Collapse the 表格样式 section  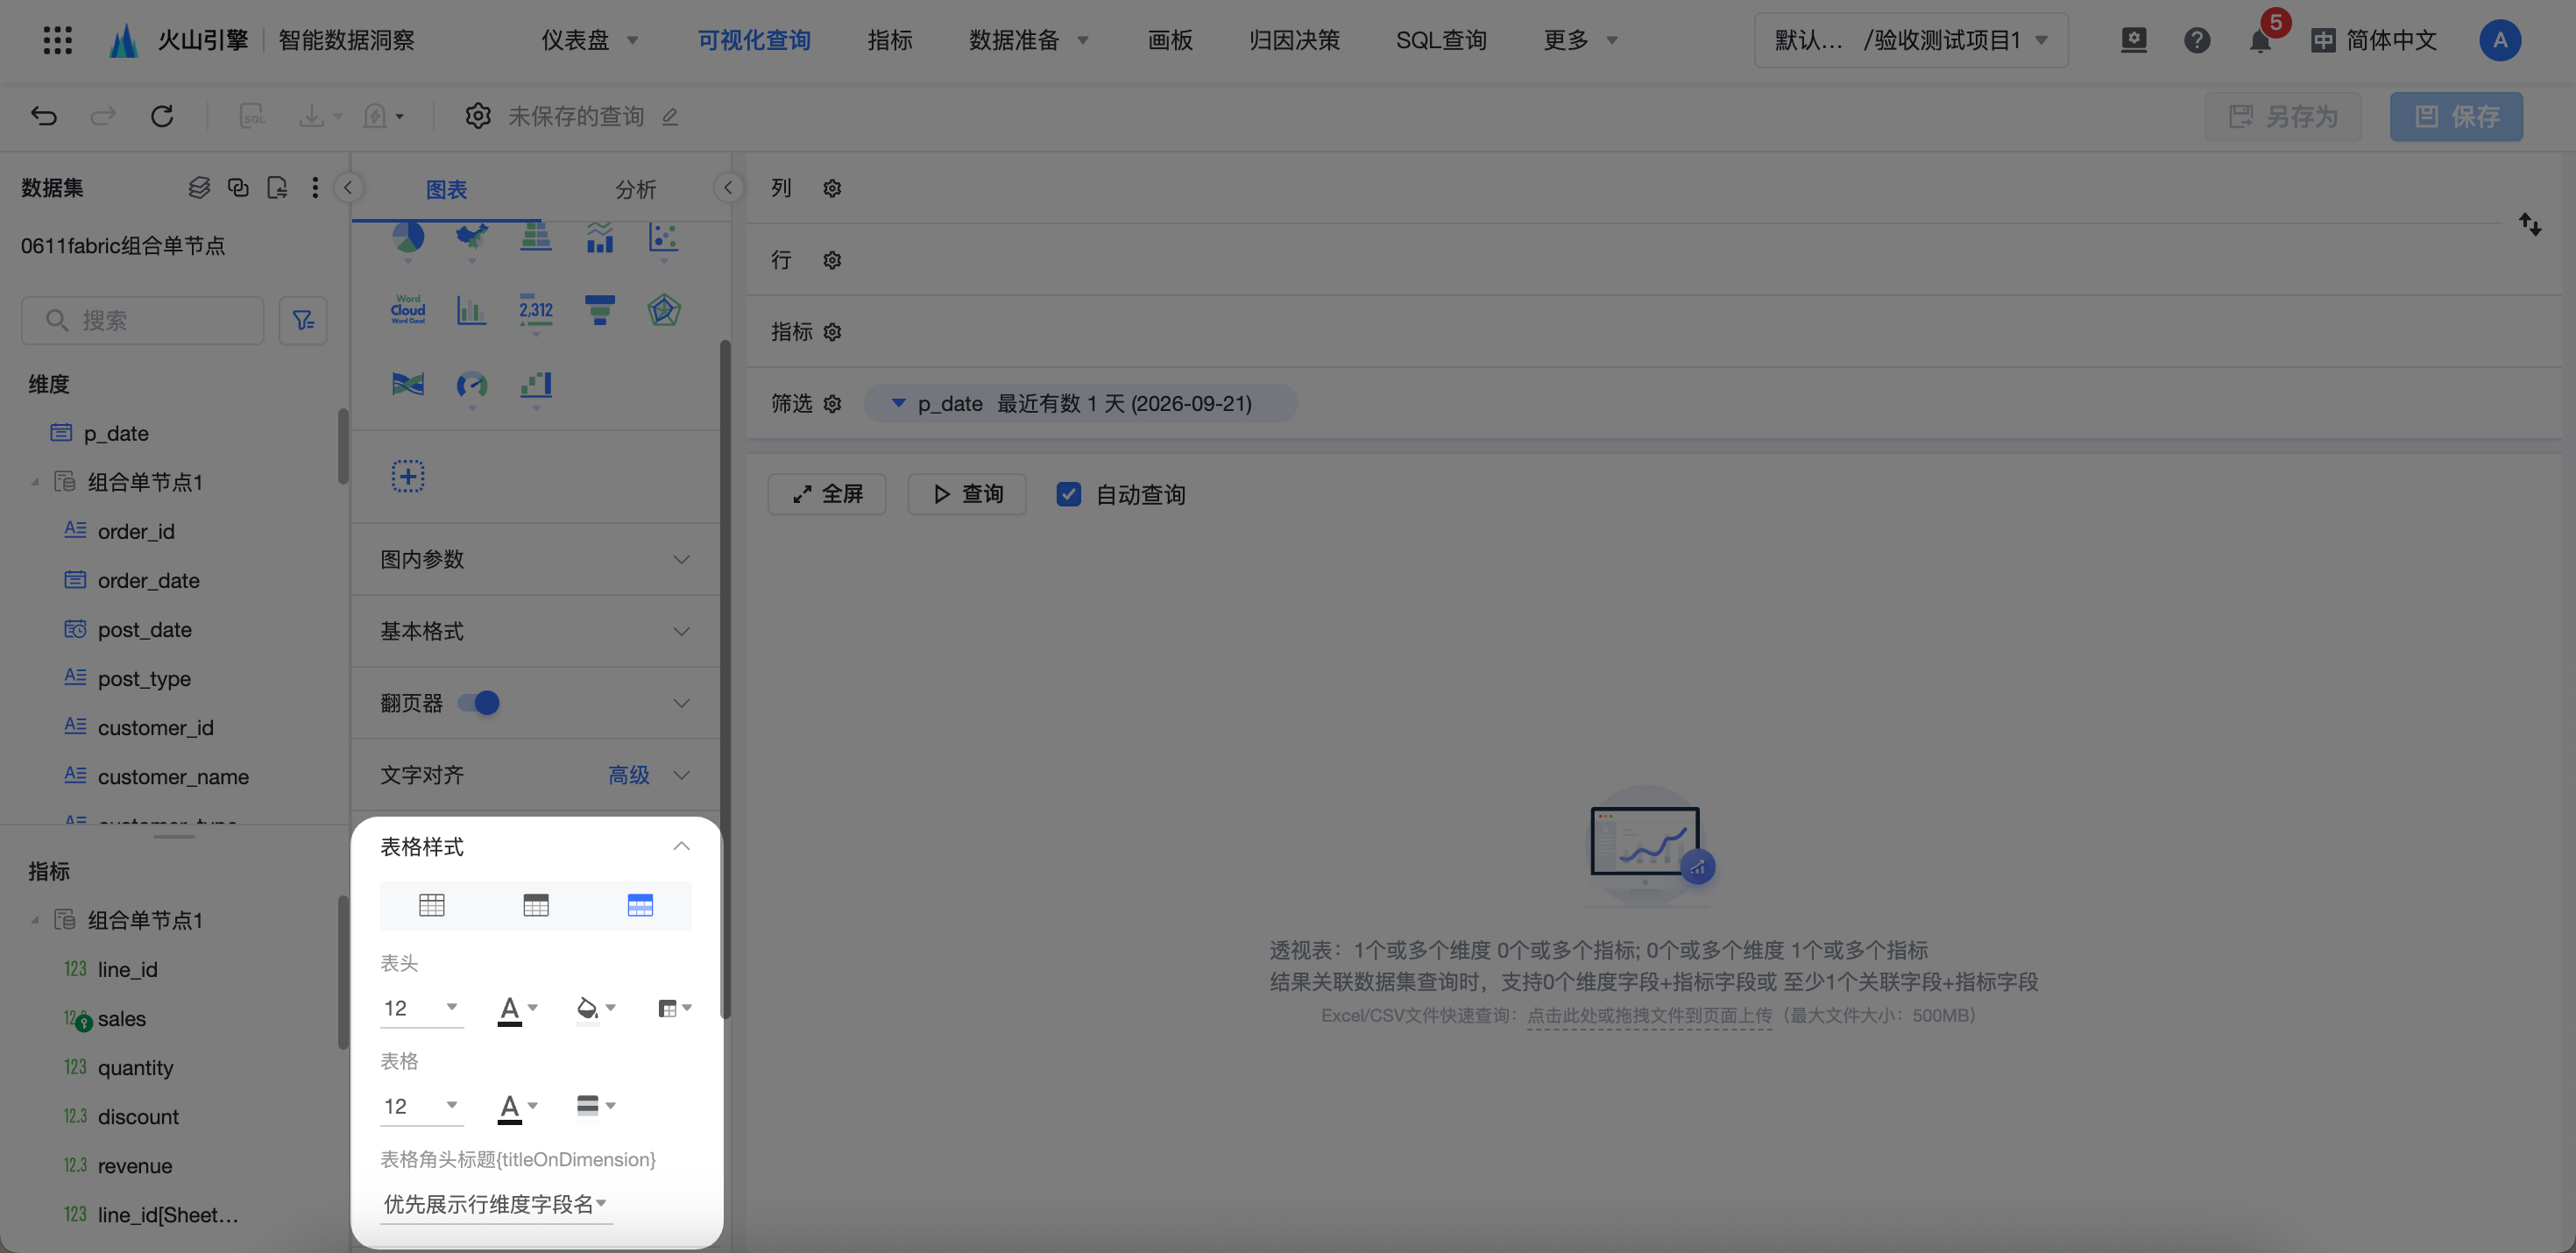[681, 846]
